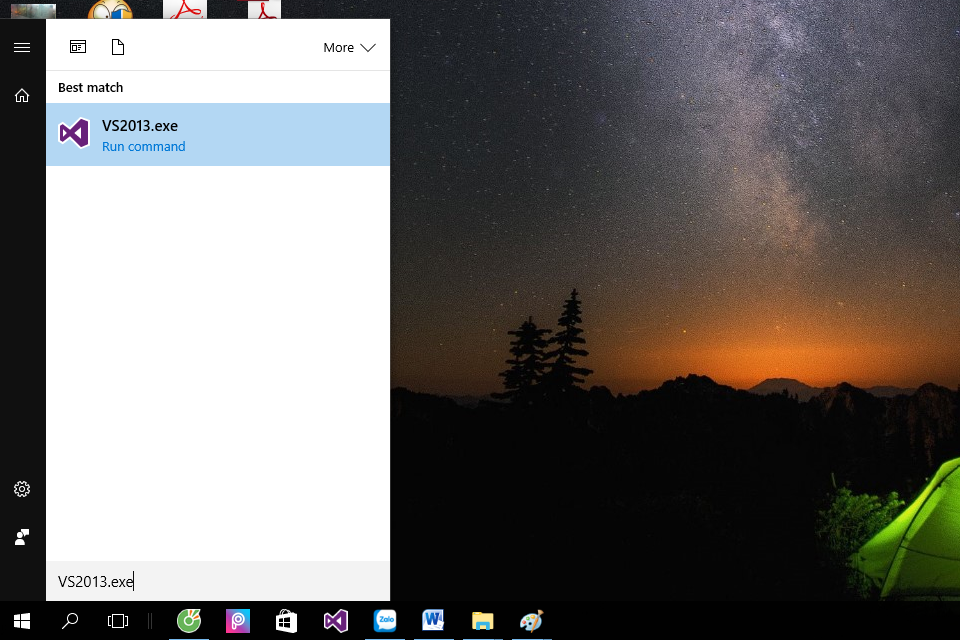Screen dimensions: 960x640
Task: Open the Windows Start button
Action: click(22, 621)
